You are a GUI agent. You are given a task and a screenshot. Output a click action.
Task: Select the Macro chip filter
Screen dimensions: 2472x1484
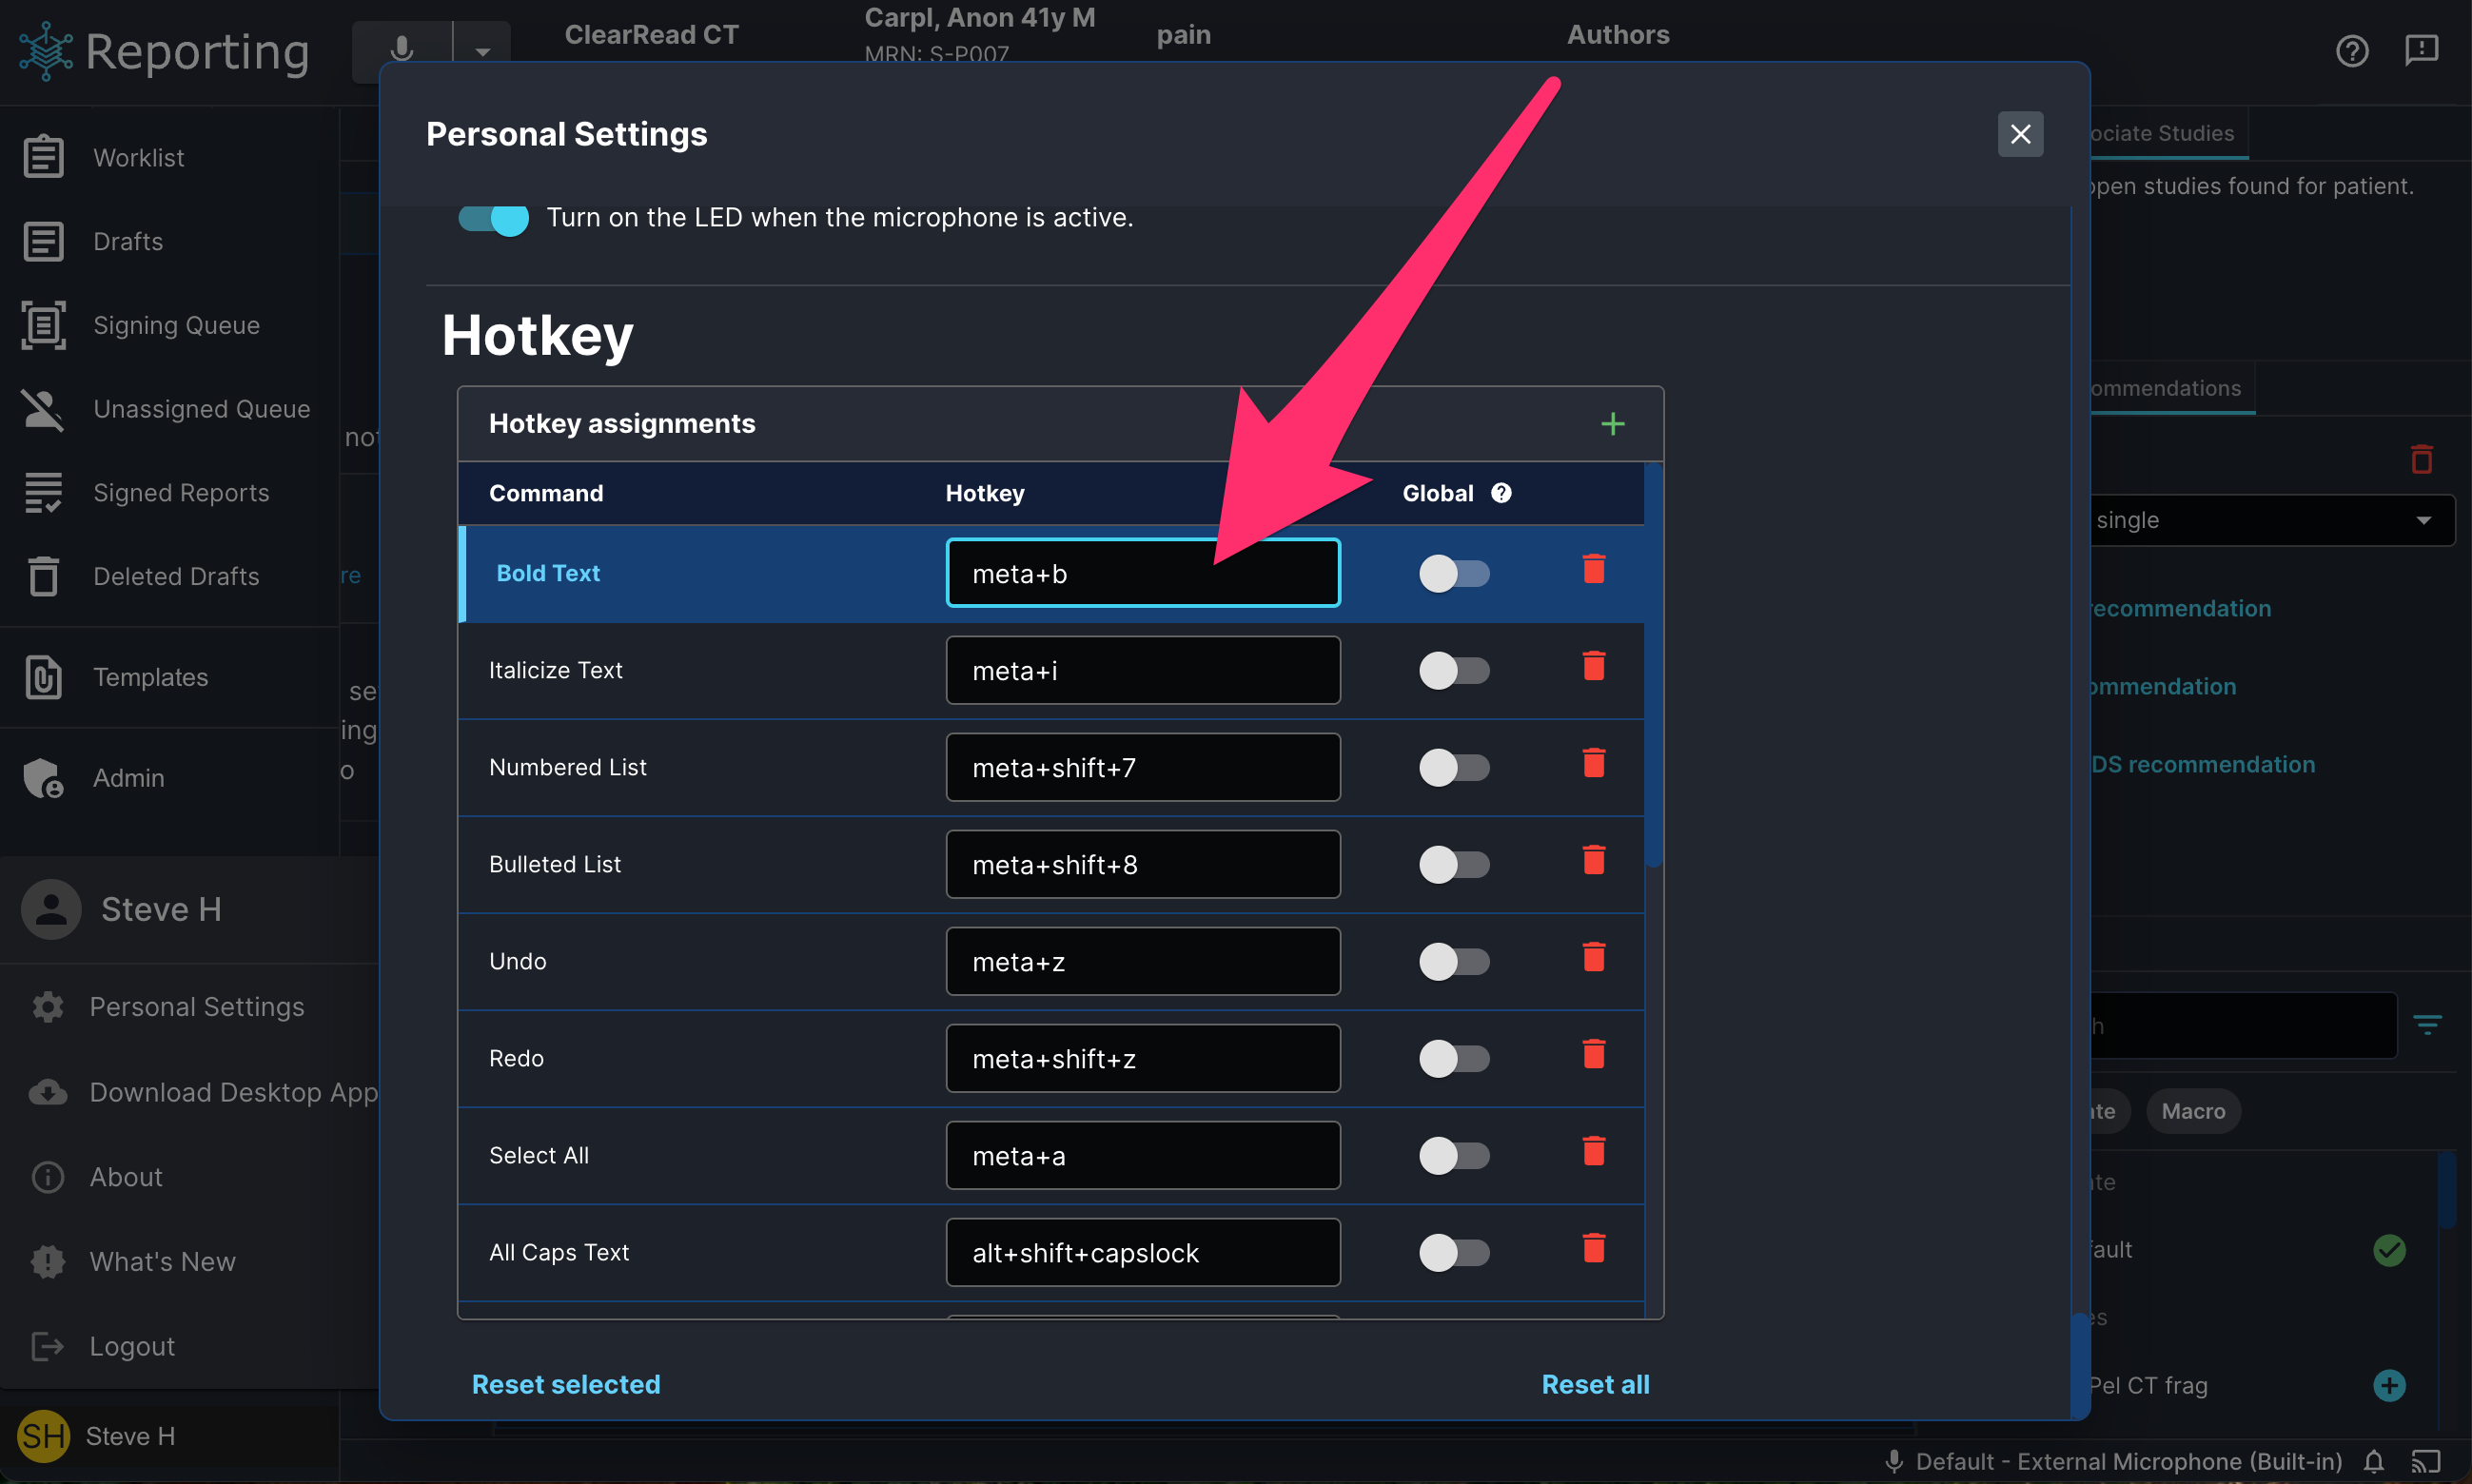[x=2193, y=1111]
